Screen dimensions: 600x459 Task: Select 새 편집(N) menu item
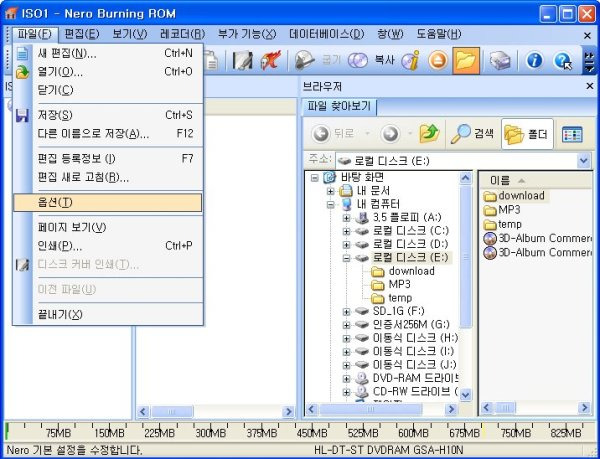pos(108,54)
